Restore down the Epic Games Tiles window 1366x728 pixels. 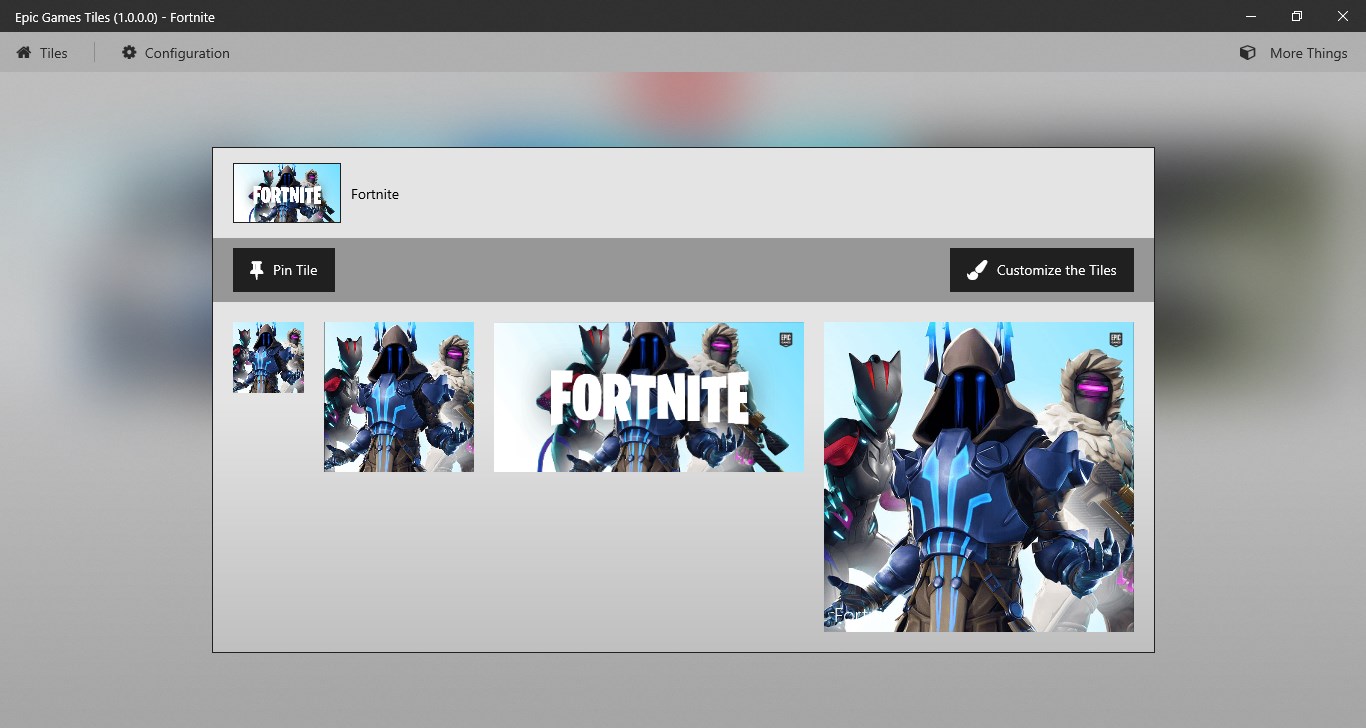1297,16
